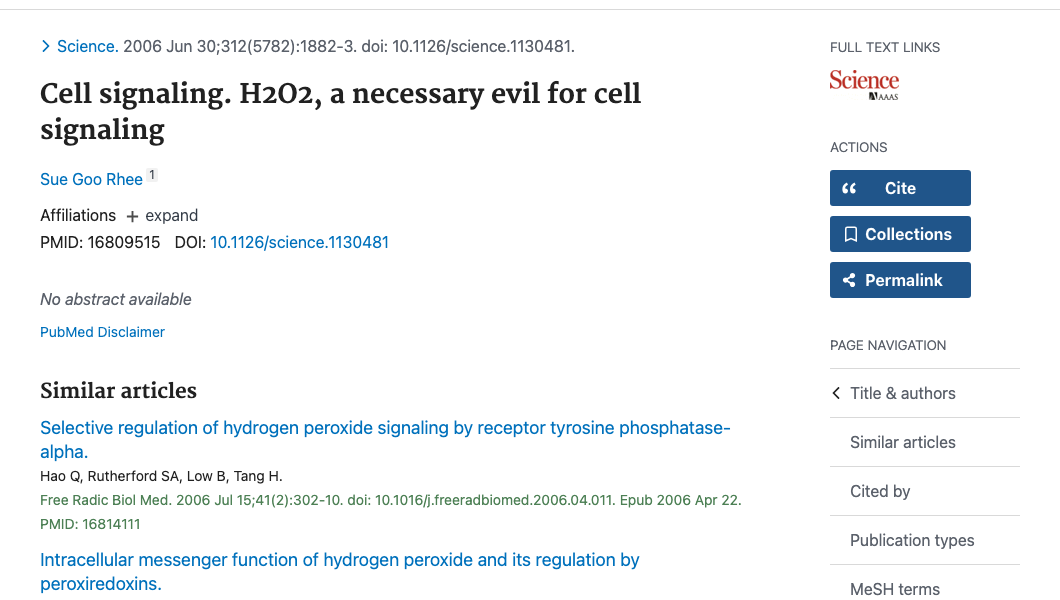Navigate to the Cited by section

point(880,491)
